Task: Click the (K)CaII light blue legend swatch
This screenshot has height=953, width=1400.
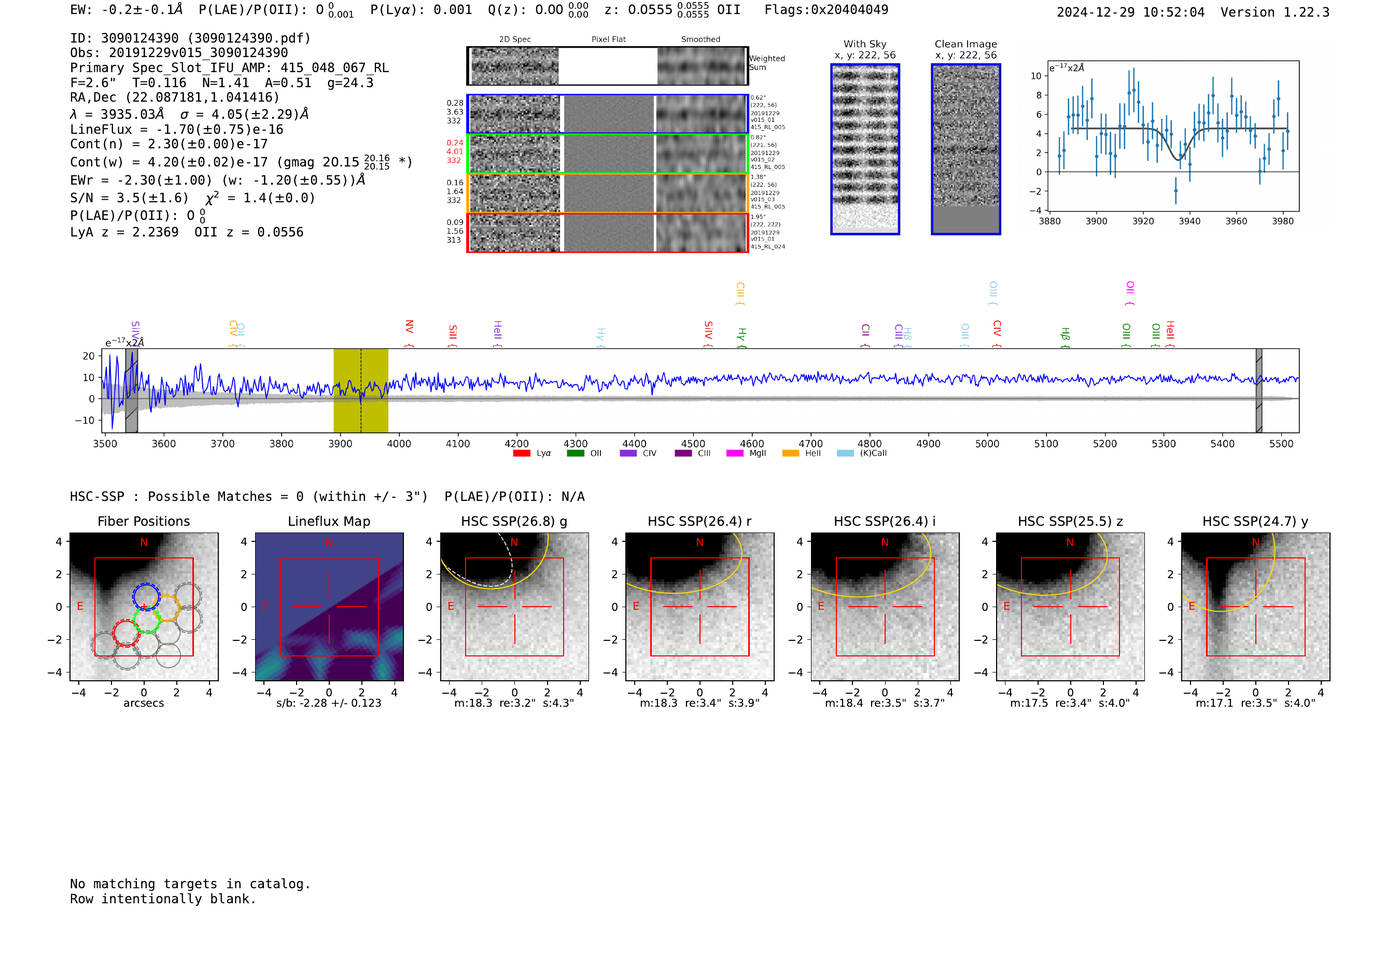Action: [845, 454]
